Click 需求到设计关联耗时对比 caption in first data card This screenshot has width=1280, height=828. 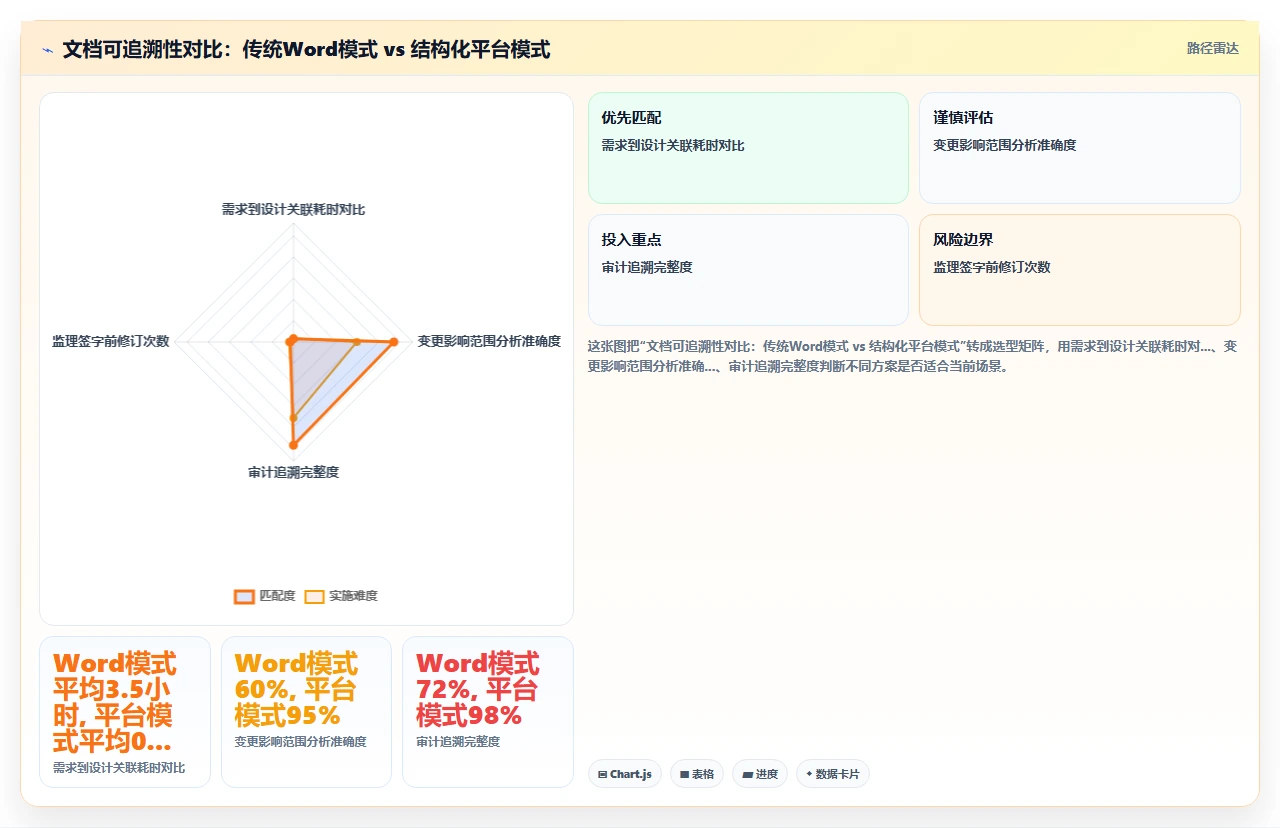point(119,768)
